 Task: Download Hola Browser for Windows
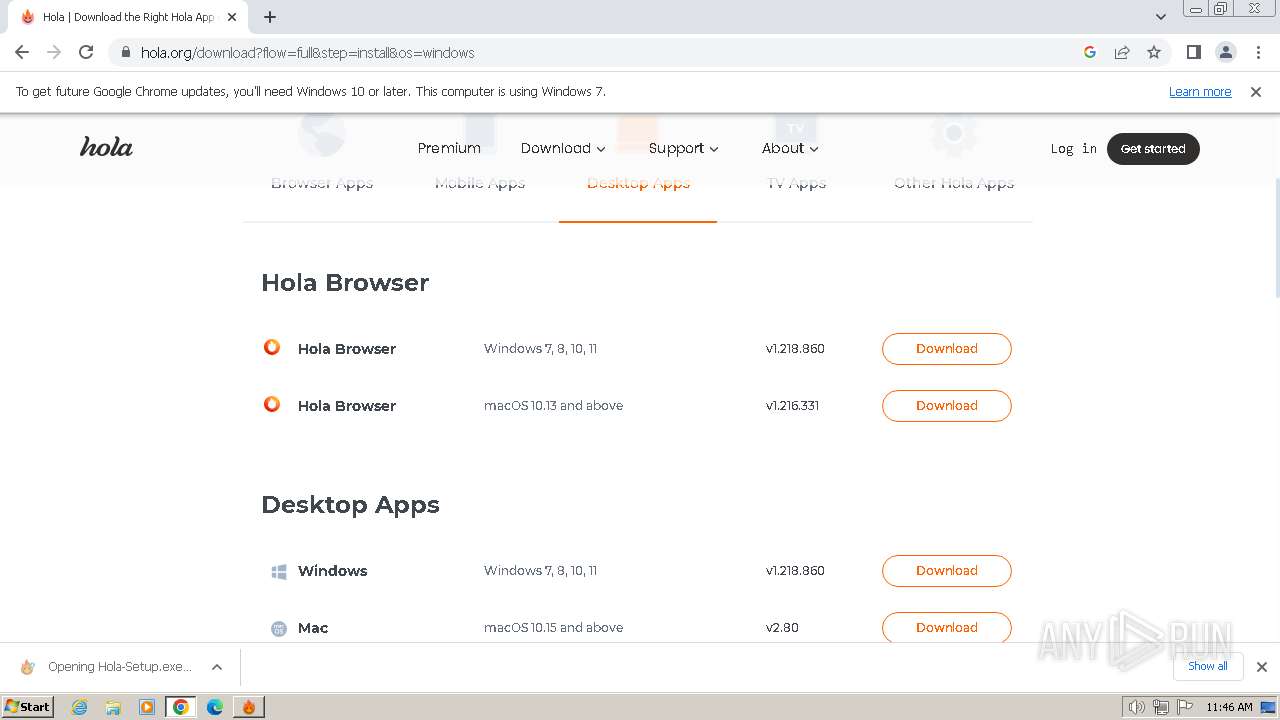coord(946,349)
